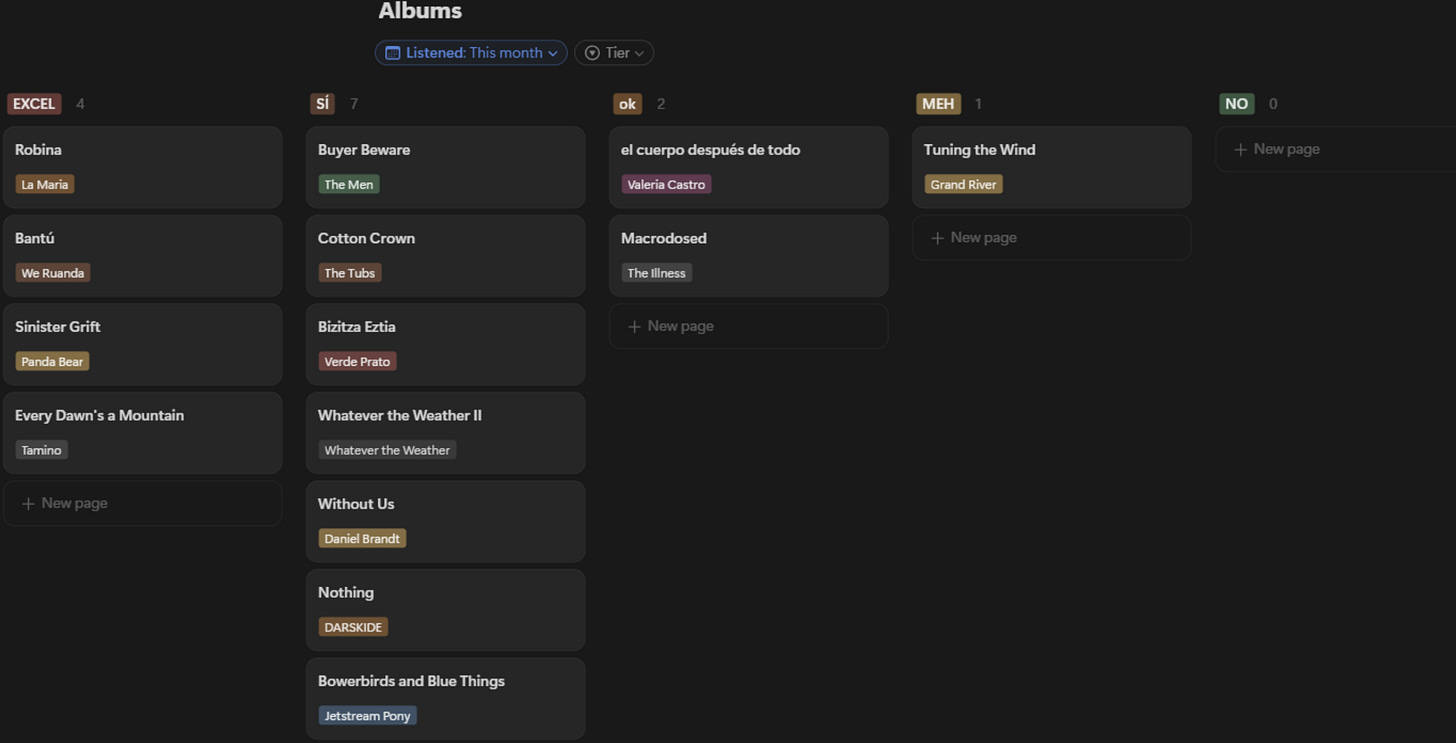Image resolution: width=1456 pixels, height=743 pixels.
Task: Open the Tier filter dropdown
Action: pos(614,53)
